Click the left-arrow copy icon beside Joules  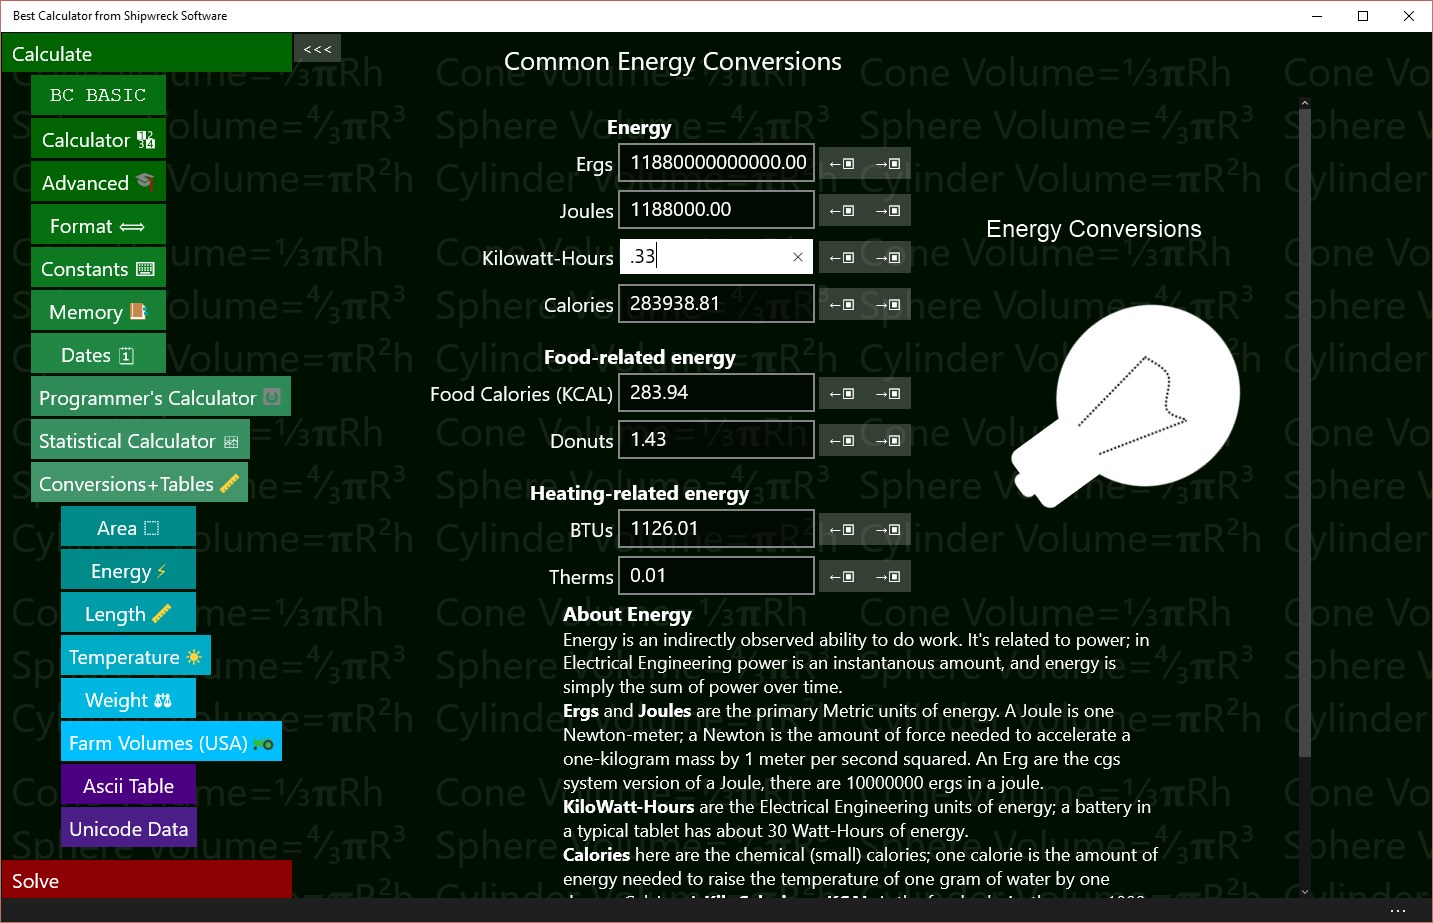pos(843,210)
